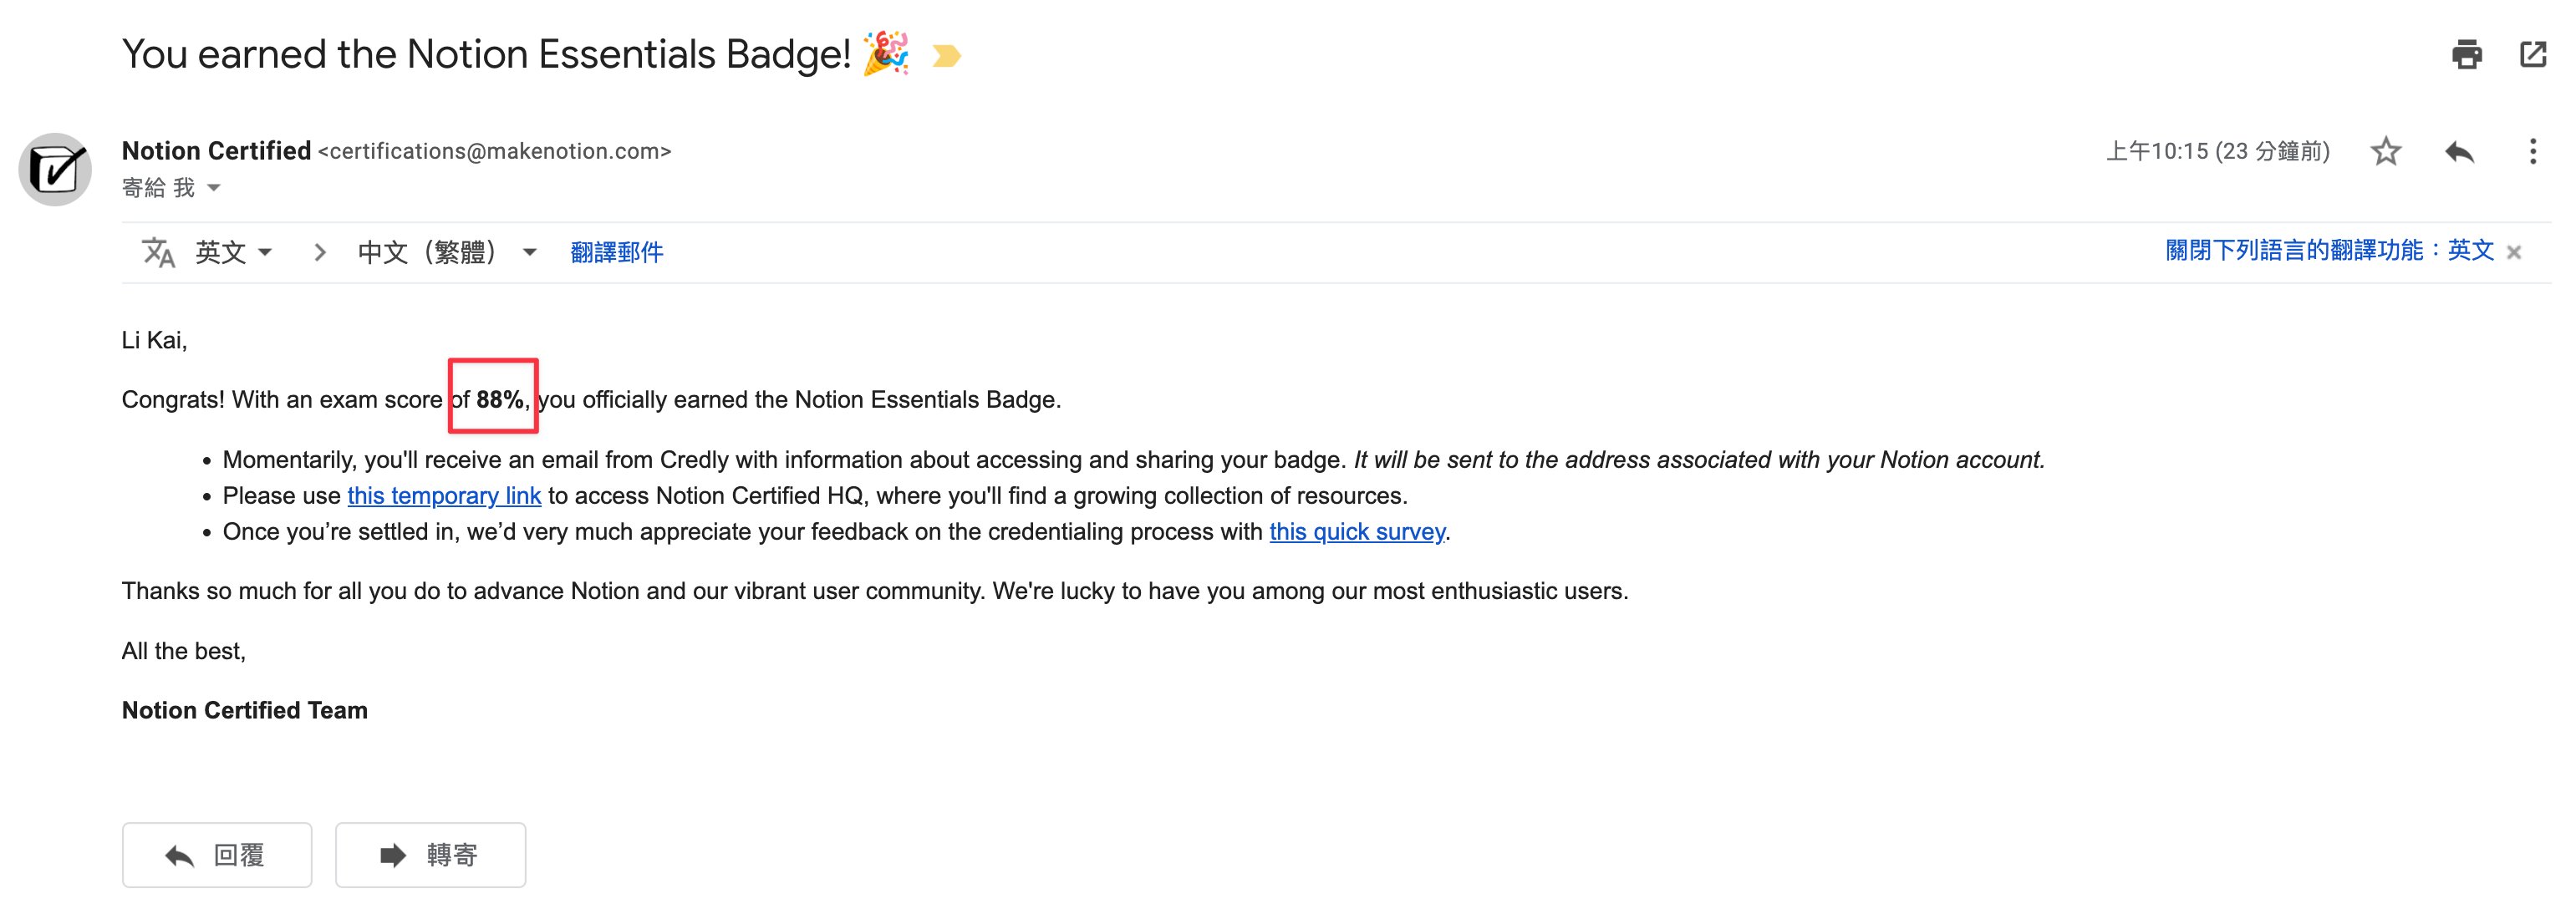
Task: Click sender name Notion Certified
Action: pyautogui.click(x=216, y=151)
